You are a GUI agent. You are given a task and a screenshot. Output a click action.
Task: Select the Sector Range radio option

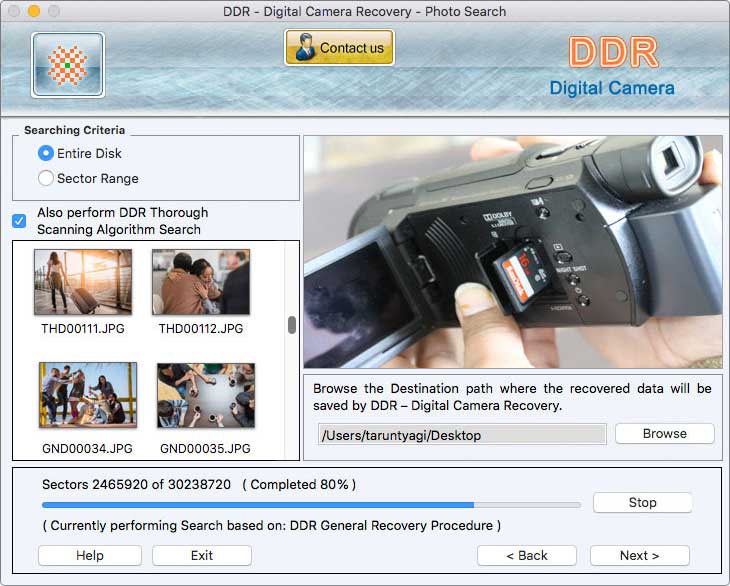pyautogui.click(x=46, y=178)
